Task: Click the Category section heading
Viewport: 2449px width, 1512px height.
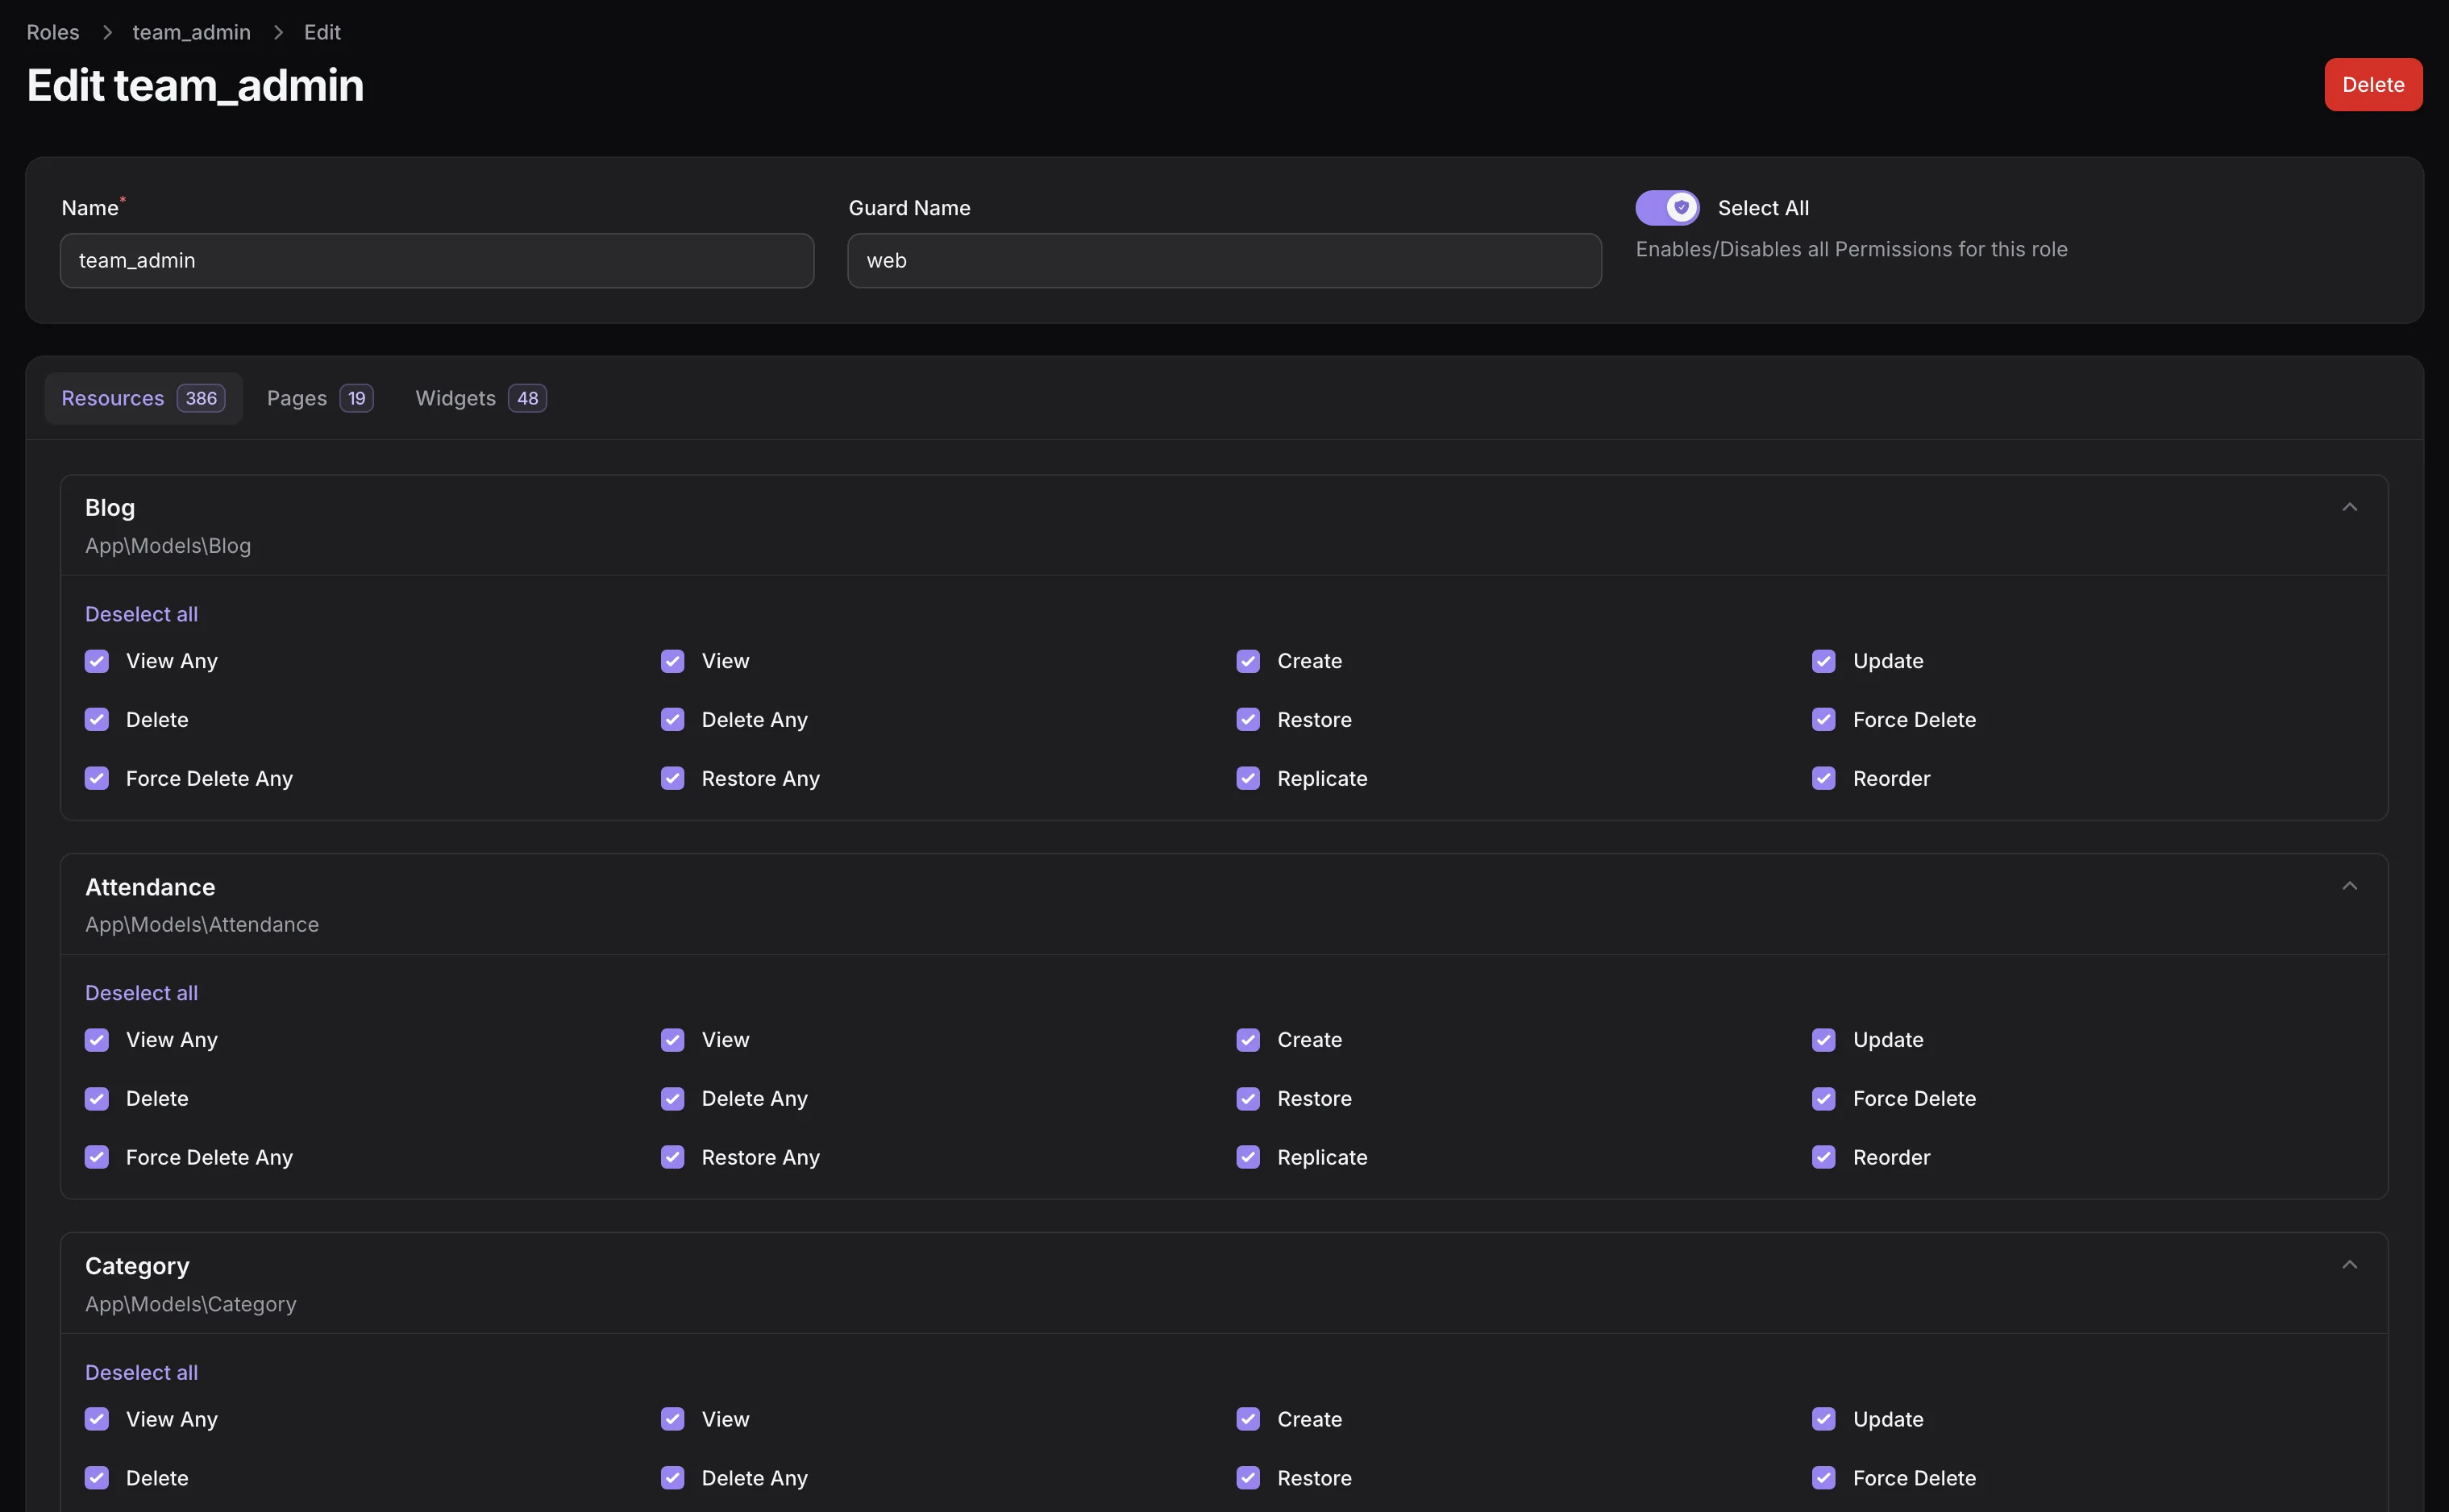Action: pos(137,1266)
